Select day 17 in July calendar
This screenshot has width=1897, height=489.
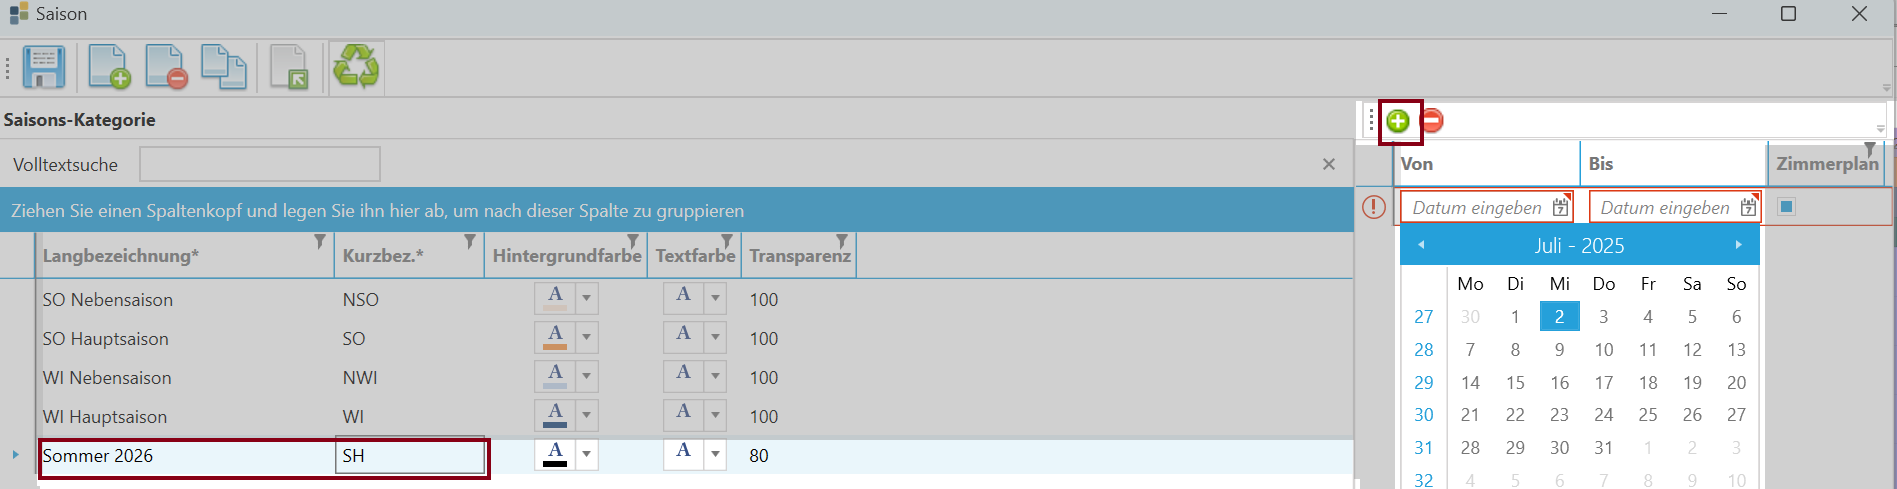click(x=1604, y=383)
